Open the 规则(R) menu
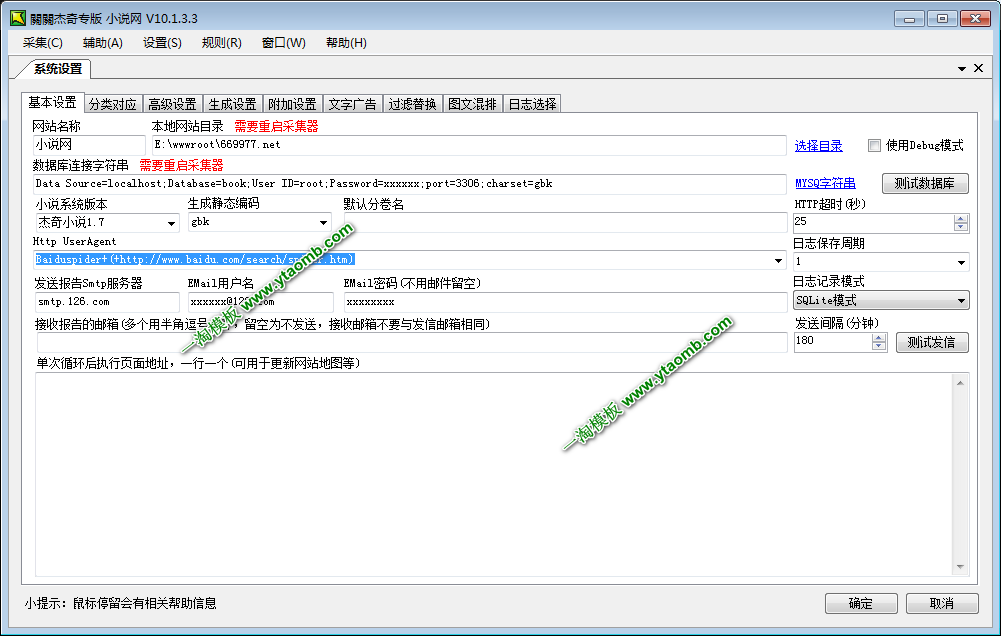The width and height of the screenshot is (1001, 636). 222,43
